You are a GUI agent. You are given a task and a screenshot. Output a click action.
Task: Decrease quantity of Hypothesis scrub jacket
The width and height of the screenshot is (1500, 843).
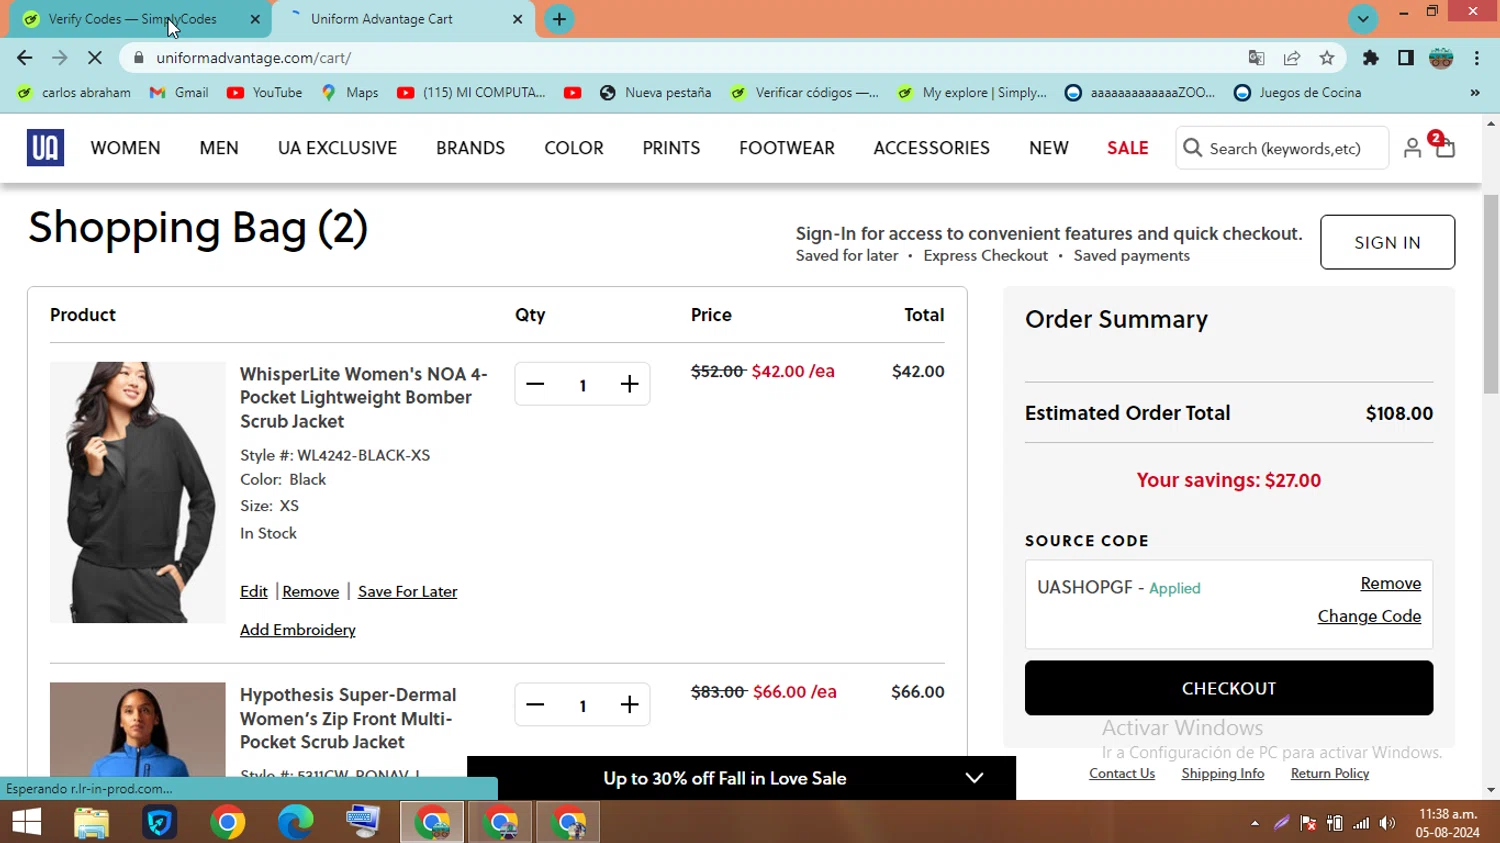[535, 705]
